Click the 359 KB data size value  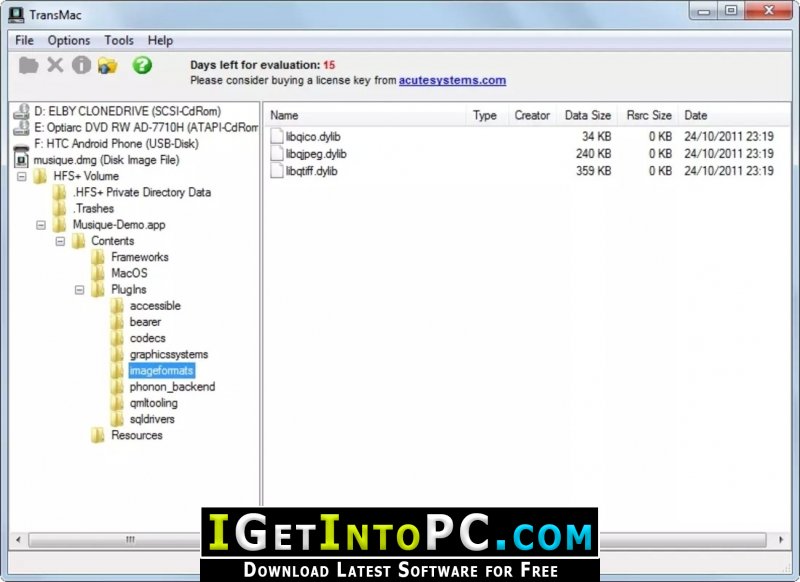point(593,171)
